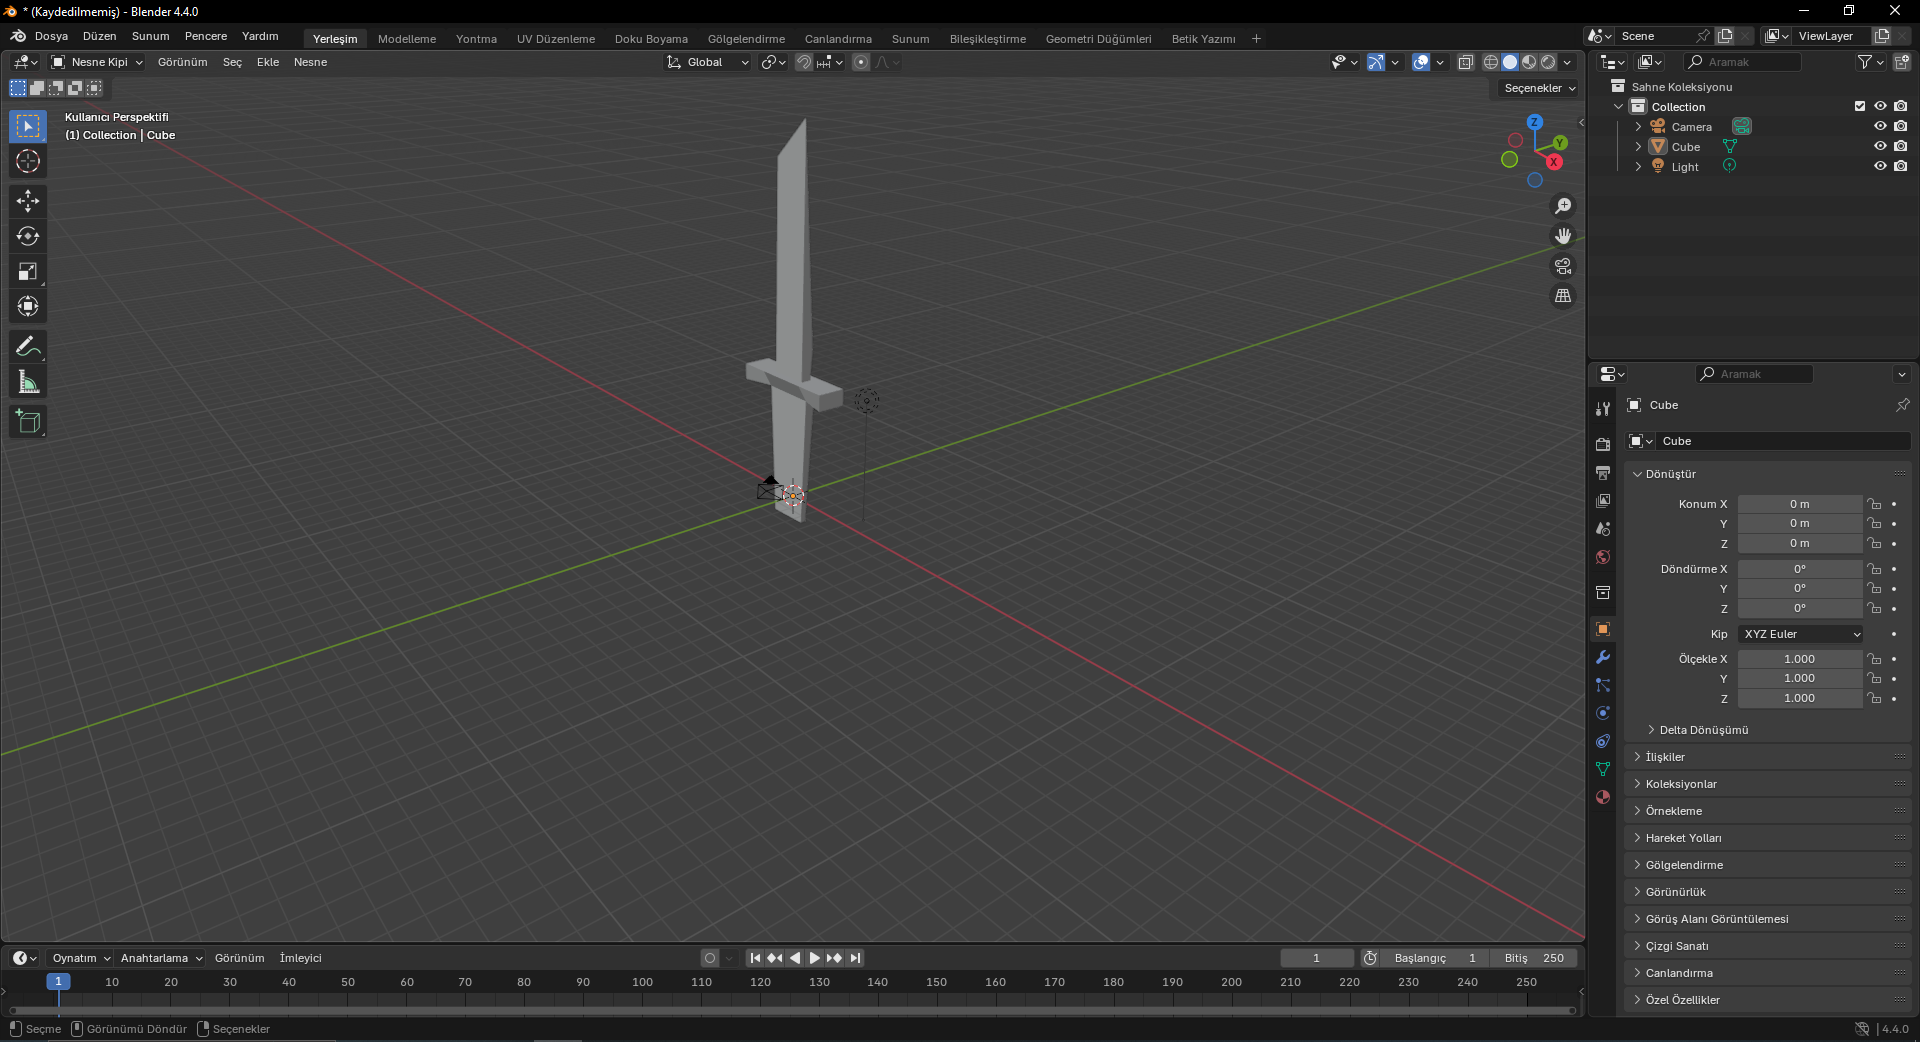Open the Particles properties tab

point(1603,685)
